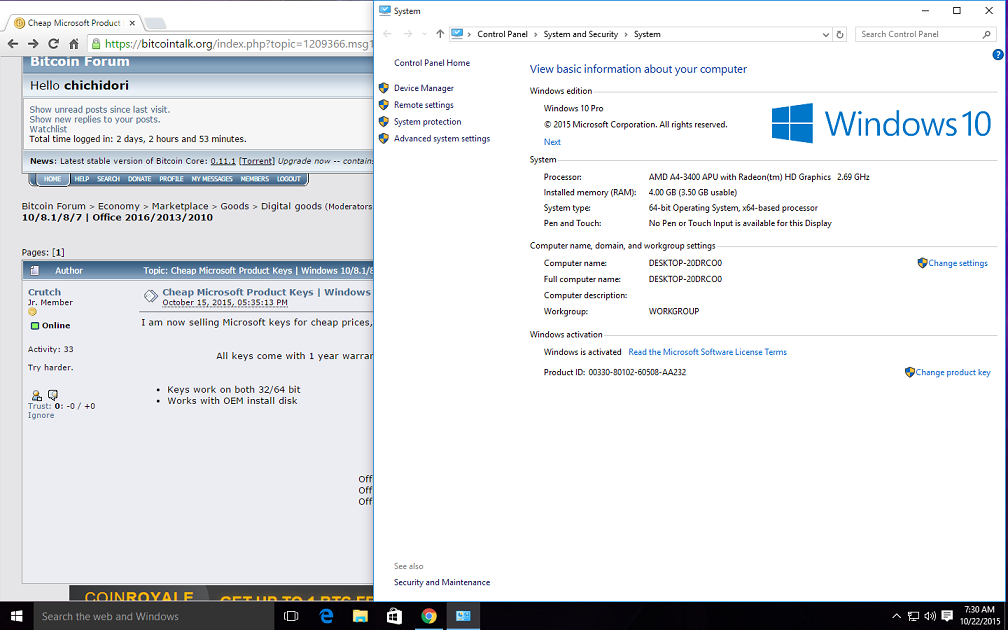The height and width of the screenshot is (630, 1008).
Task: Click the bitcointalk.org URL in Chrome
Action: (238, 44)
